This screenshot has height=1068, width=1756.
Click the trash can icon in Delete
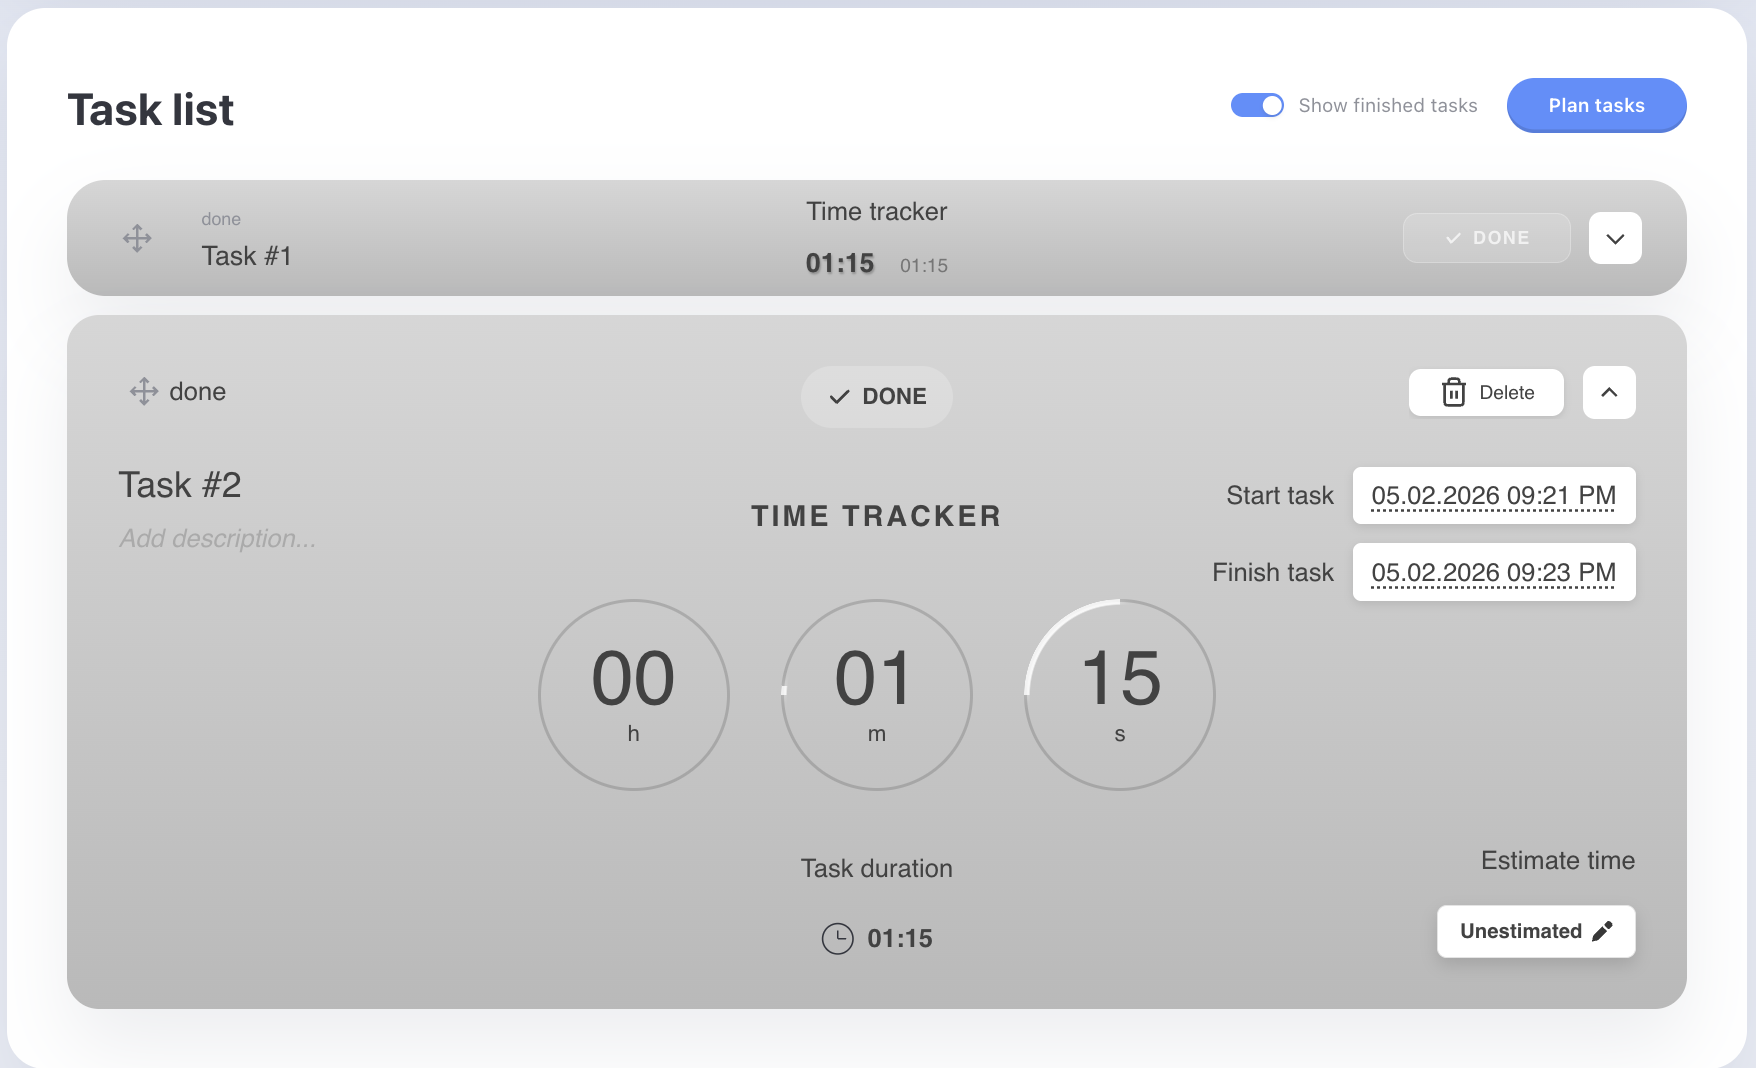click(1453, 392)
